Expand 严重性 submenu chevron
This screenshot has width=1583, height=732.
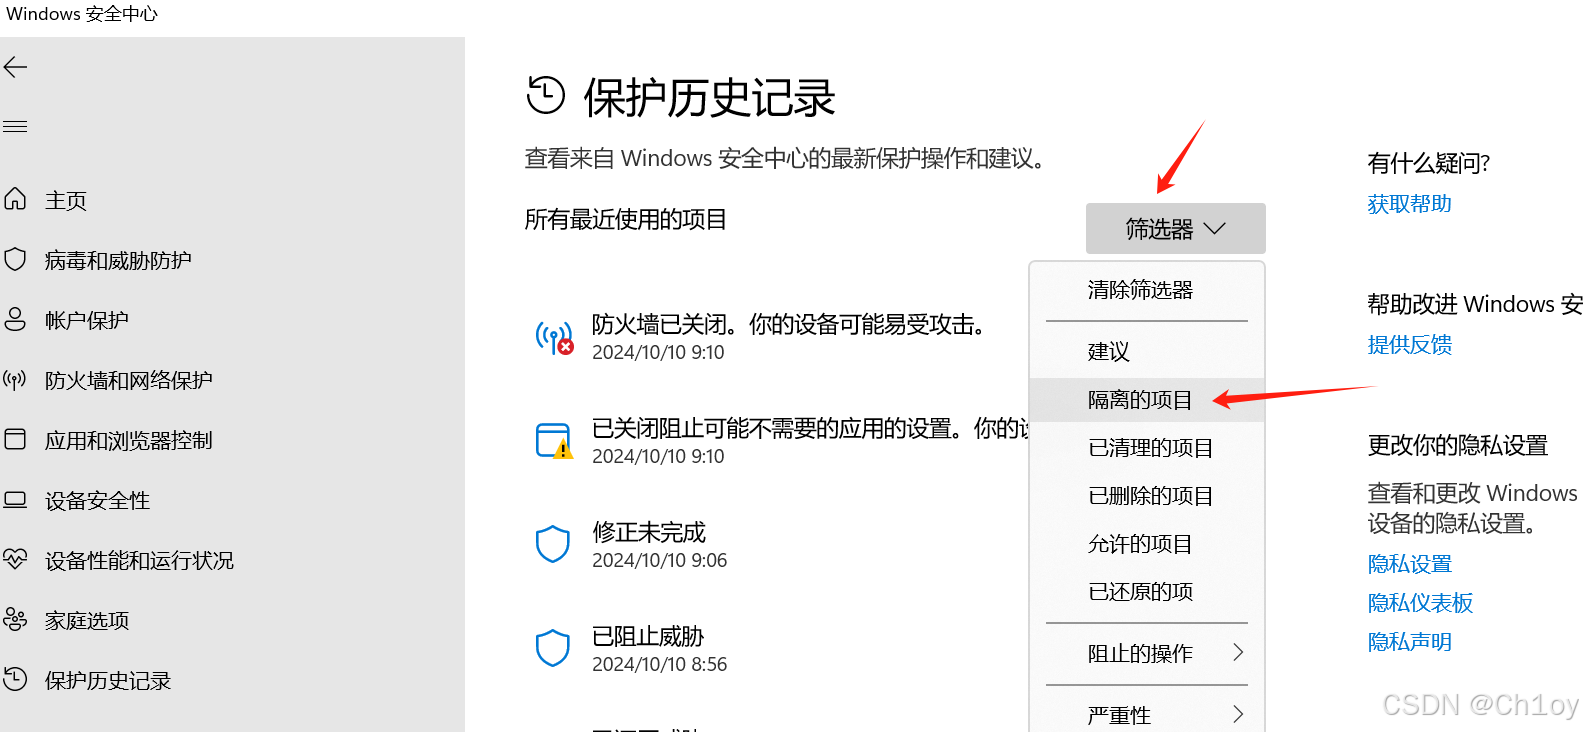click(1238, 714)
